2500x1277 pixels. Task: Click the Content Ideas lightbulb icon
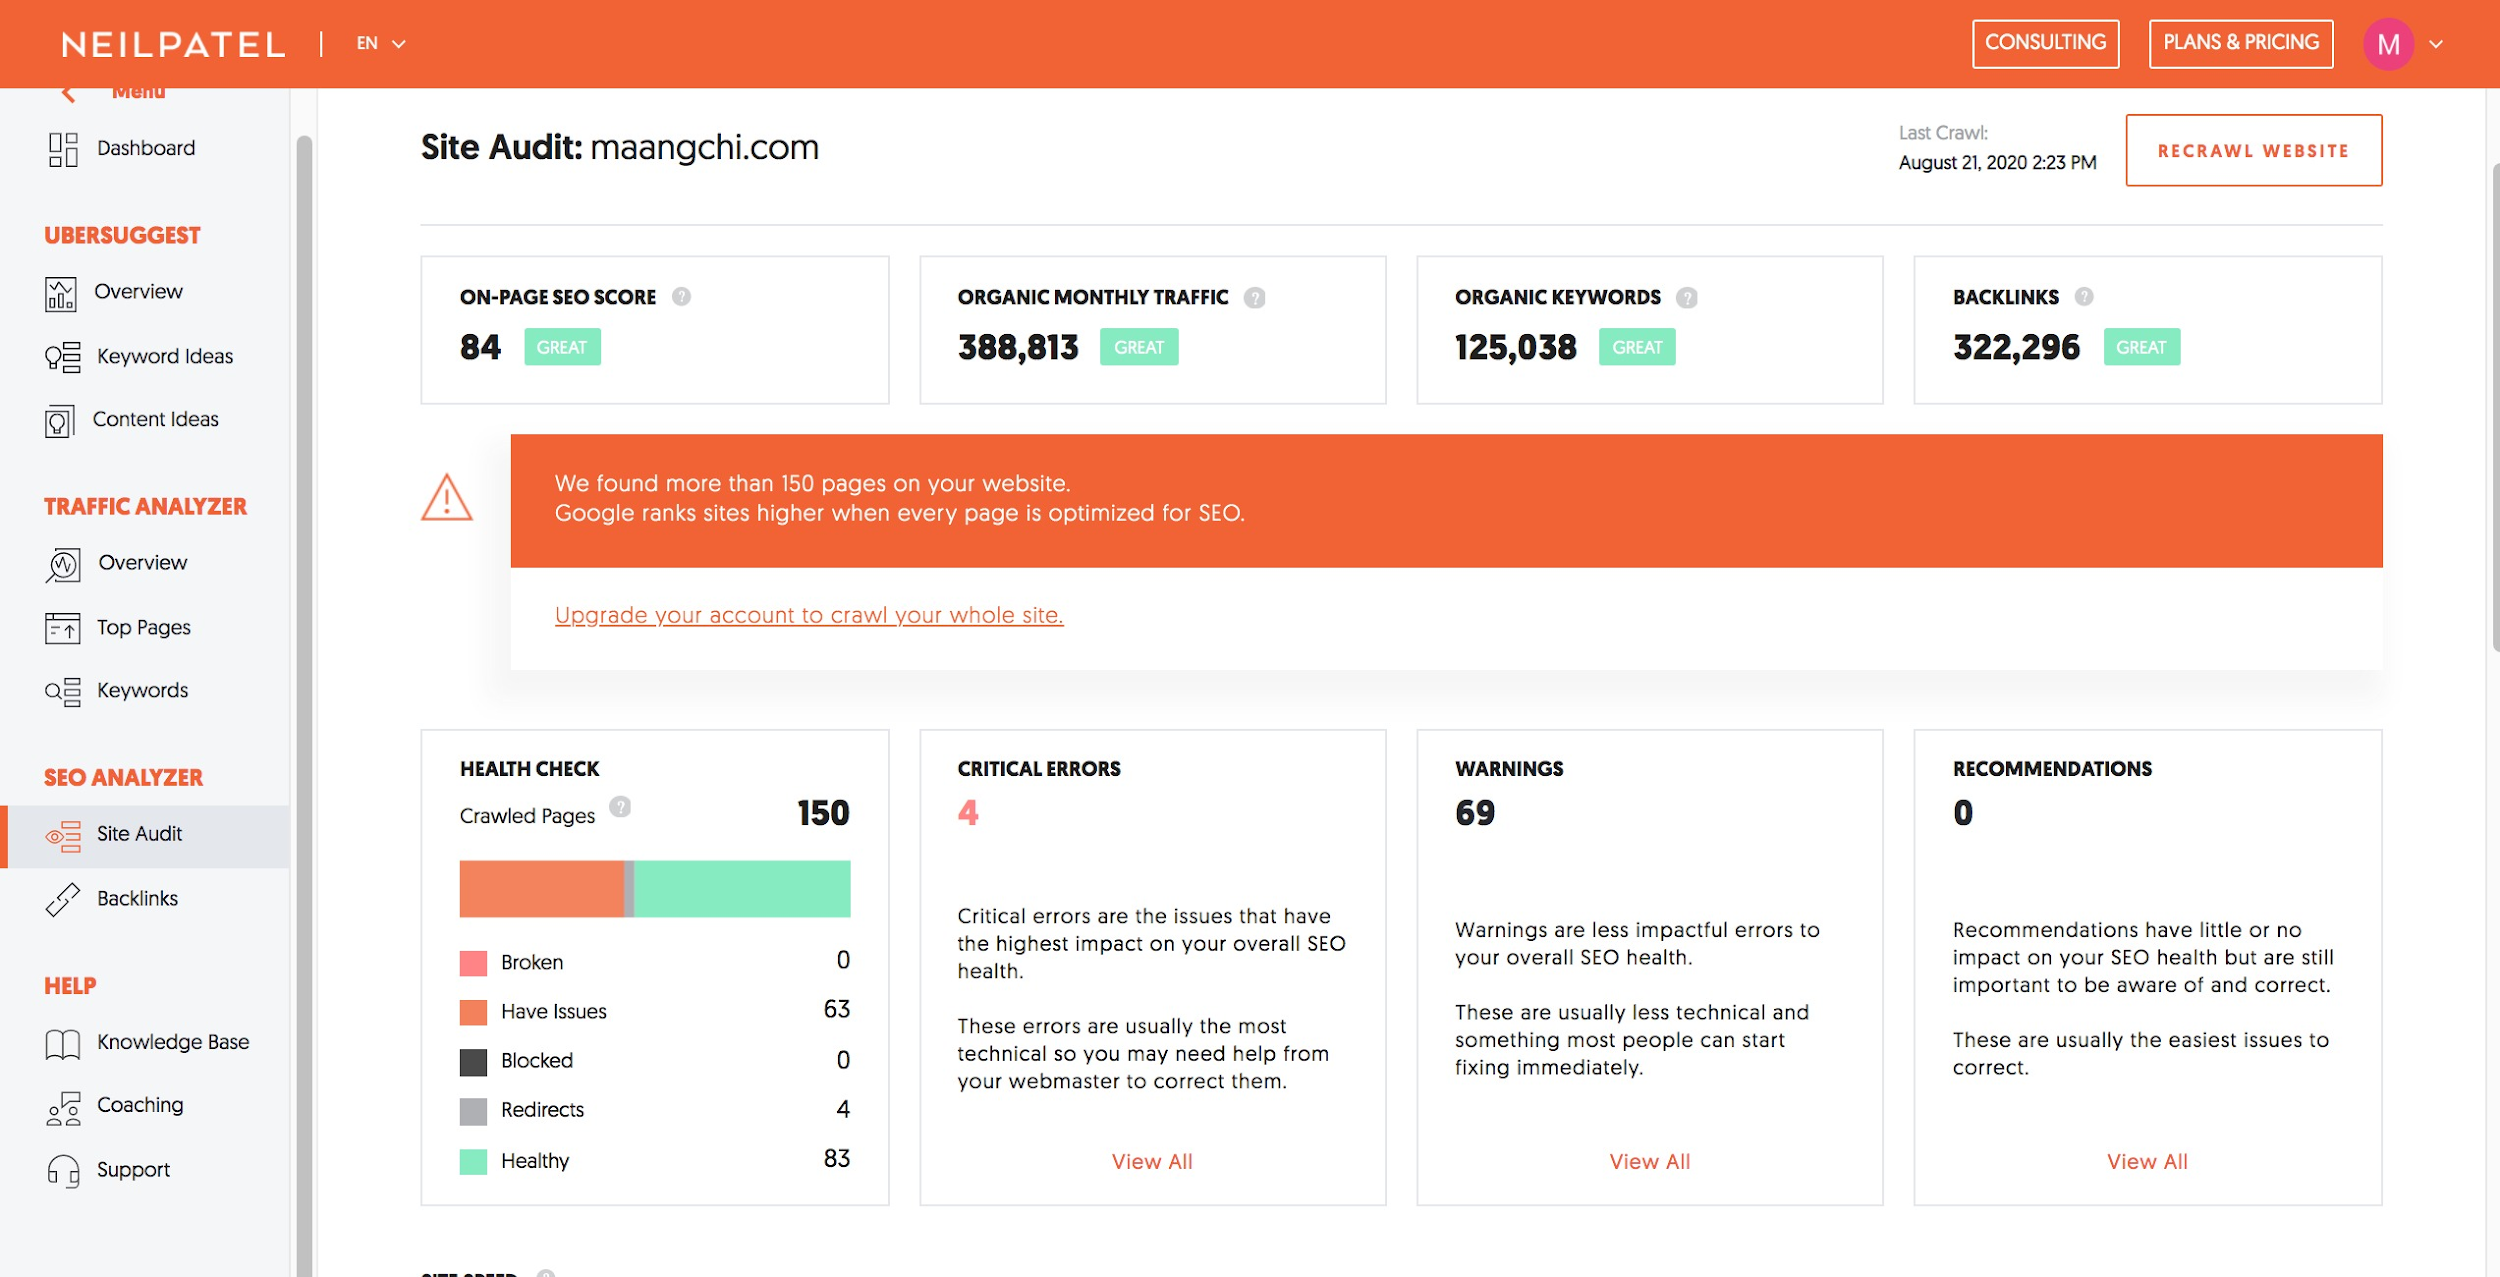(x=60, y=421)
